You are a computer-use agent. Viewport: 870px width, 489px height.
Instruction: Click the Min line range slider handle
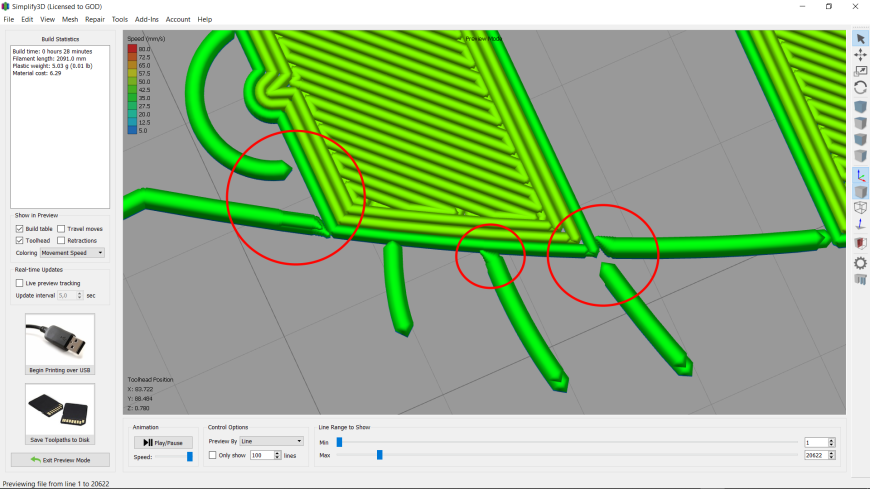click(340, 442)
